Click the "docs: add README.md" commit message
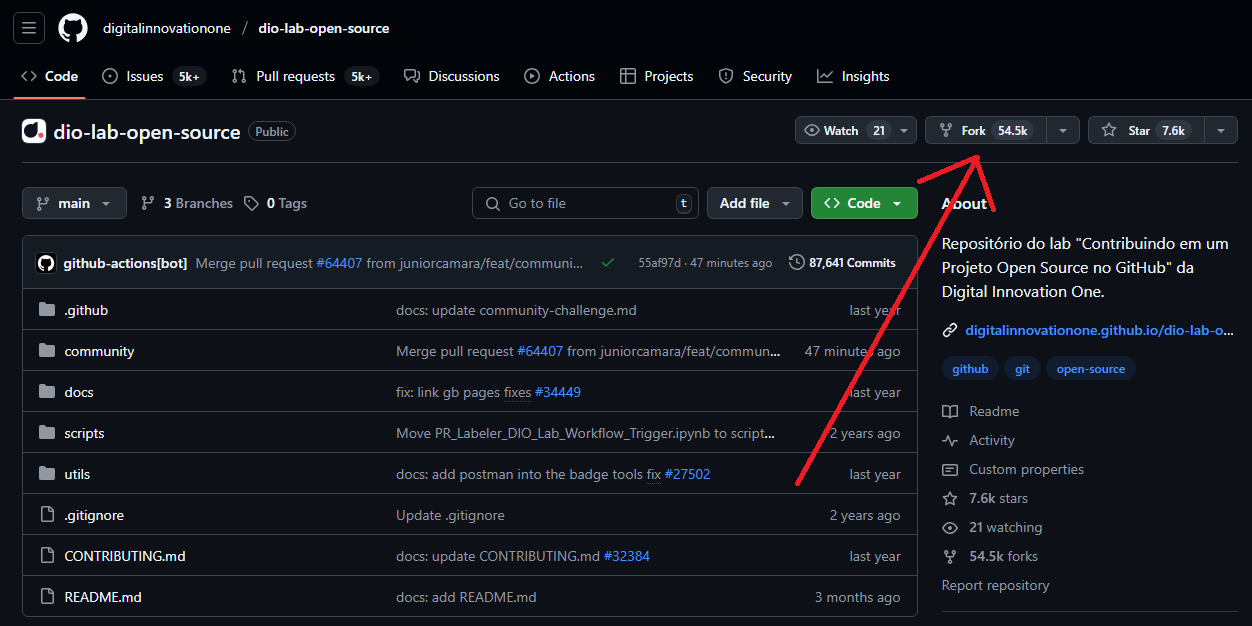Image resolution: width=1252 pixels, height=626 pixels. point(466,597)
